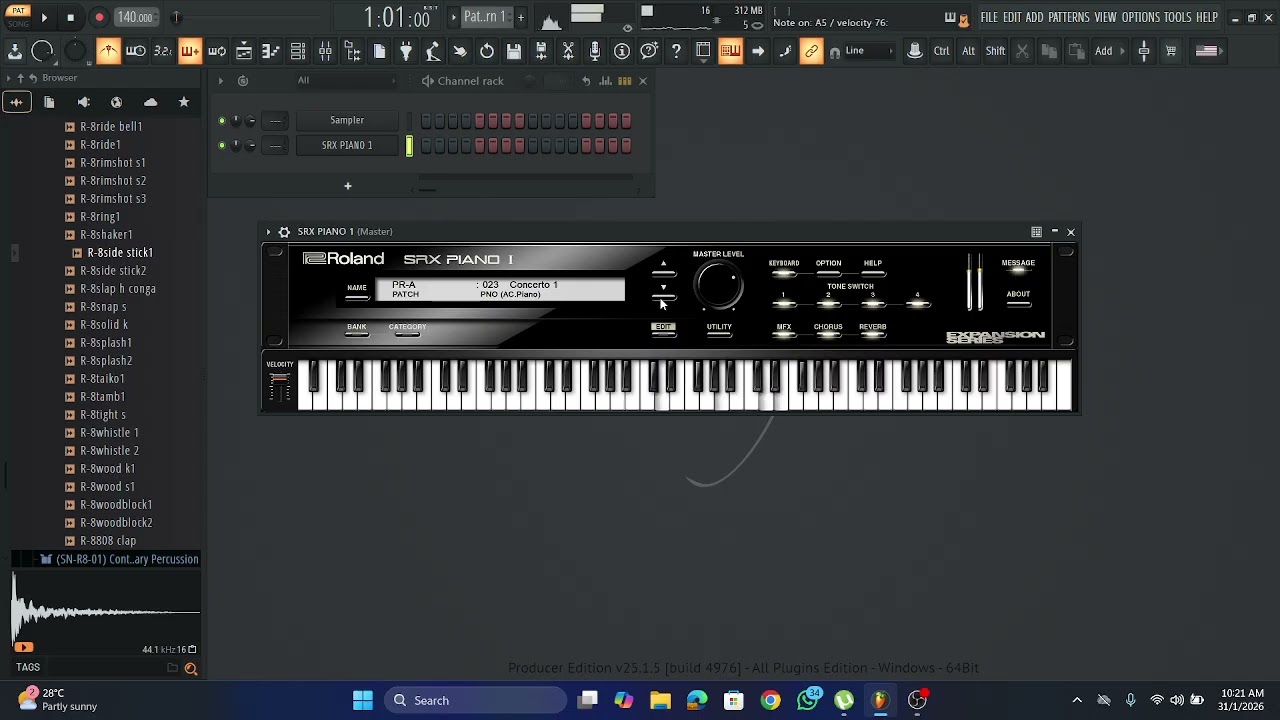Open the VIEW menu
This screenshot has height=720, width=1280.
[1105, 17]
